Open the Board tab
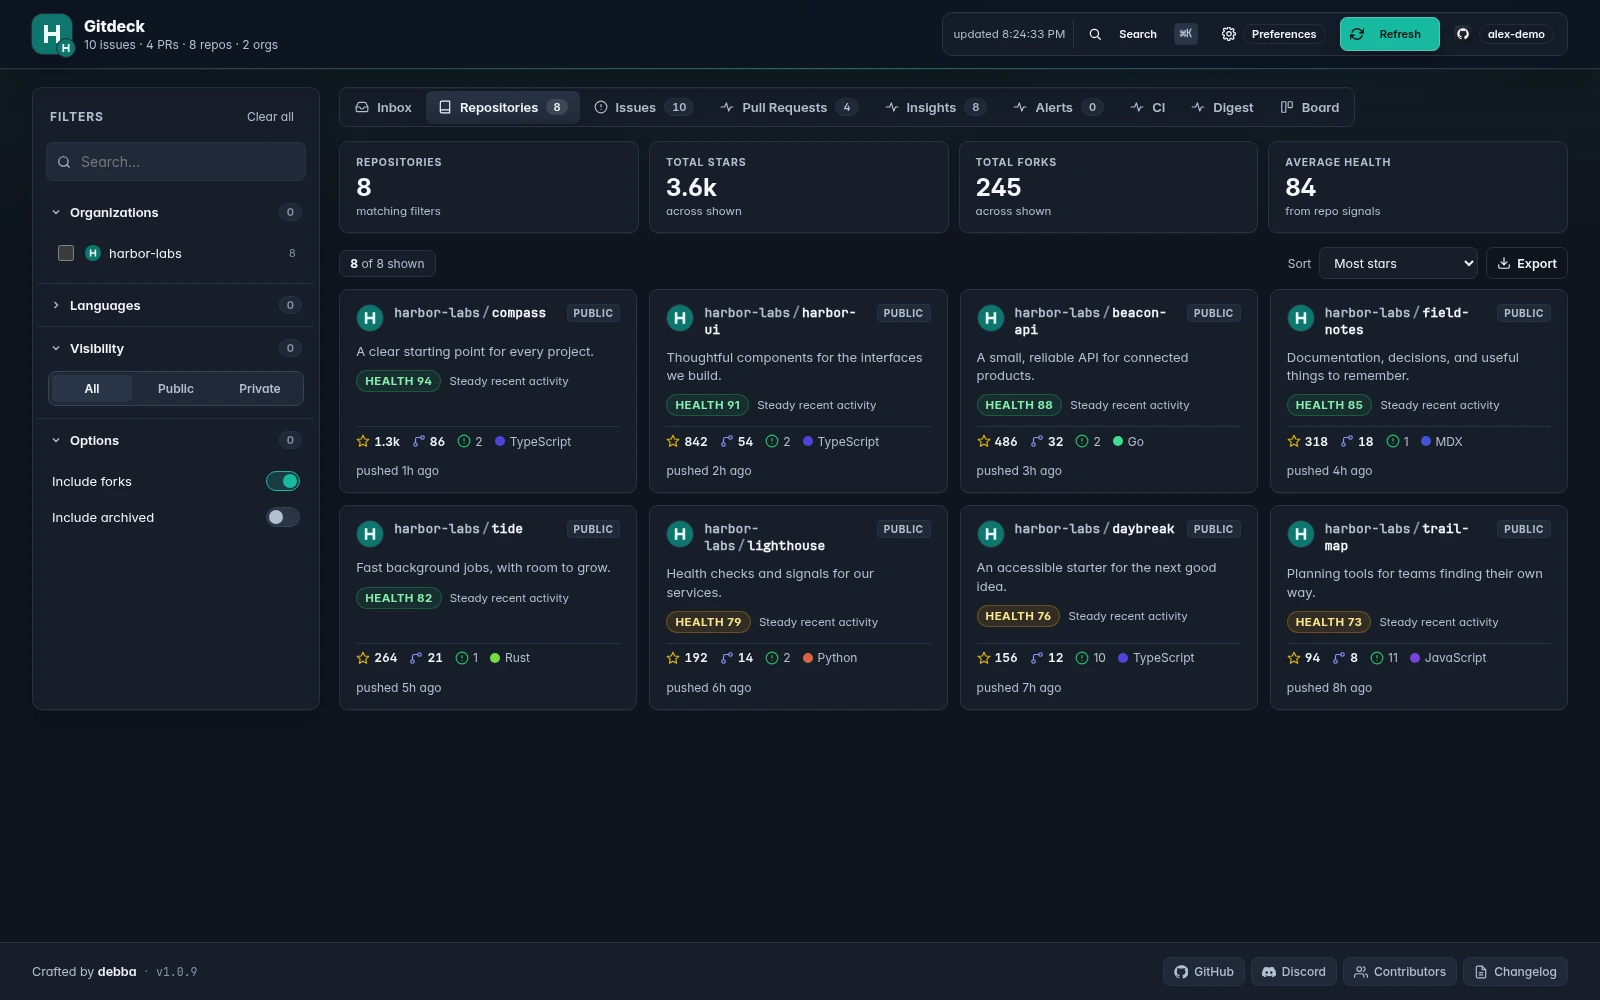 point(1310,107)
